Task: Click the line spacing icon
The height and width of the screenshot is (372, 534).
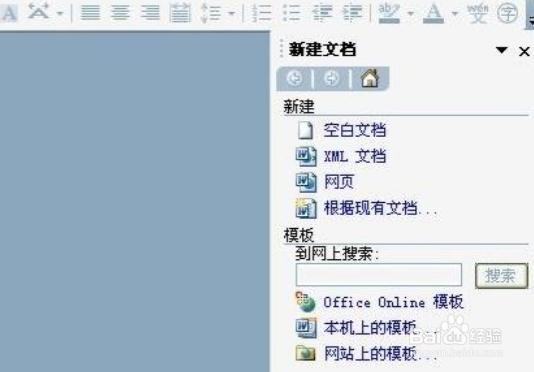Action: click(x=210, y=13)
